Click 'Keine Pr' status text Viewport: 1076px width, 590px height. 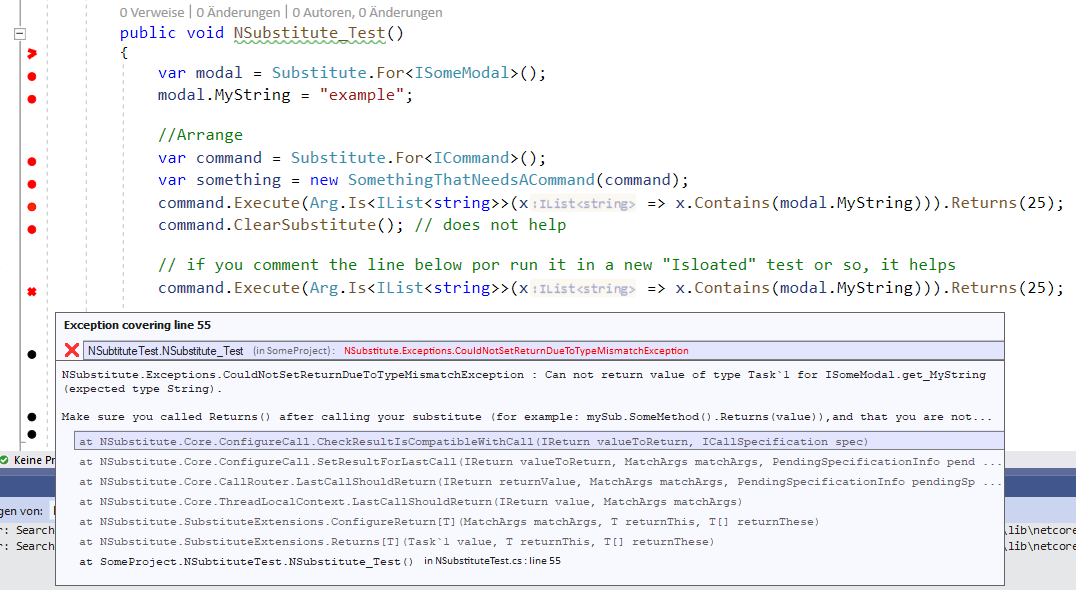(x=34, y=460)
